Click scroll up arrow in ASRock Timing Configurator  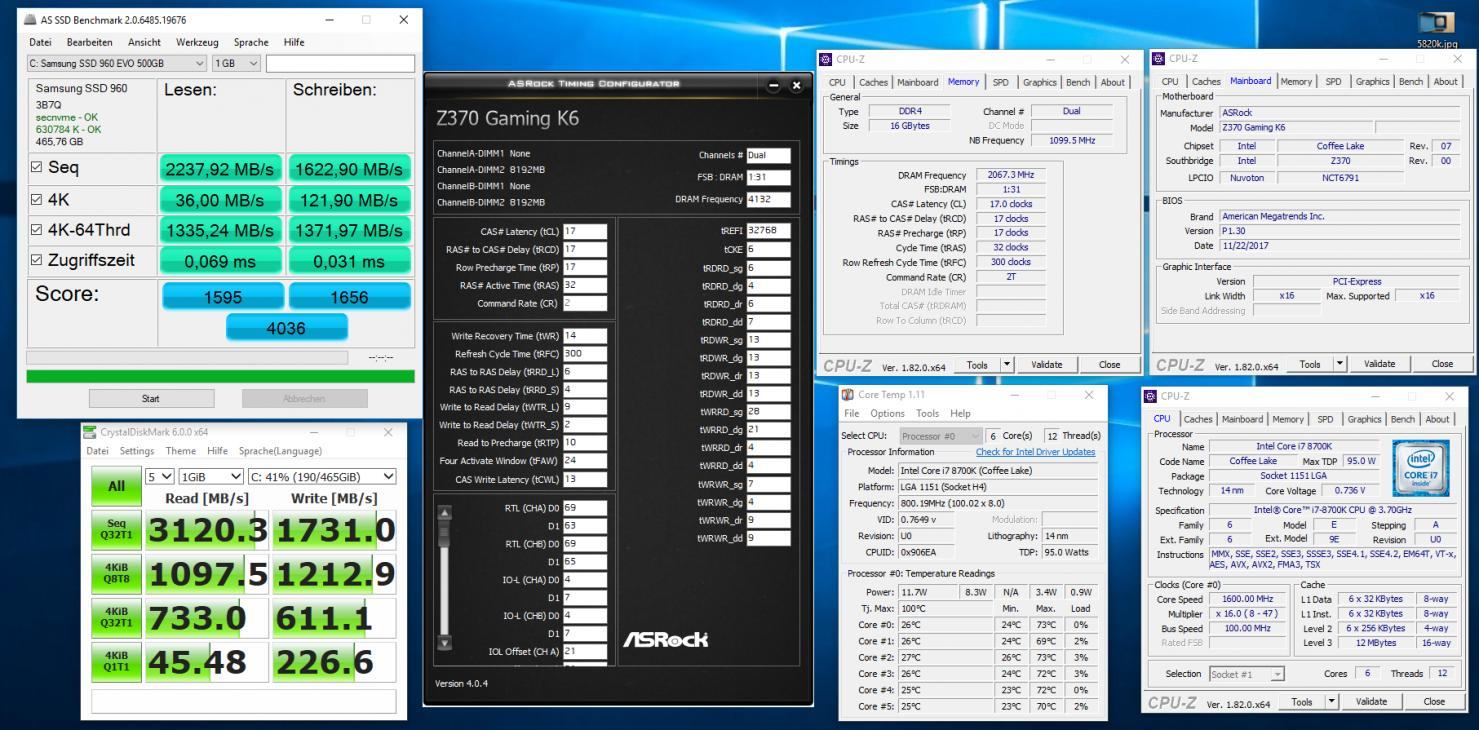[x=445, y=513]
